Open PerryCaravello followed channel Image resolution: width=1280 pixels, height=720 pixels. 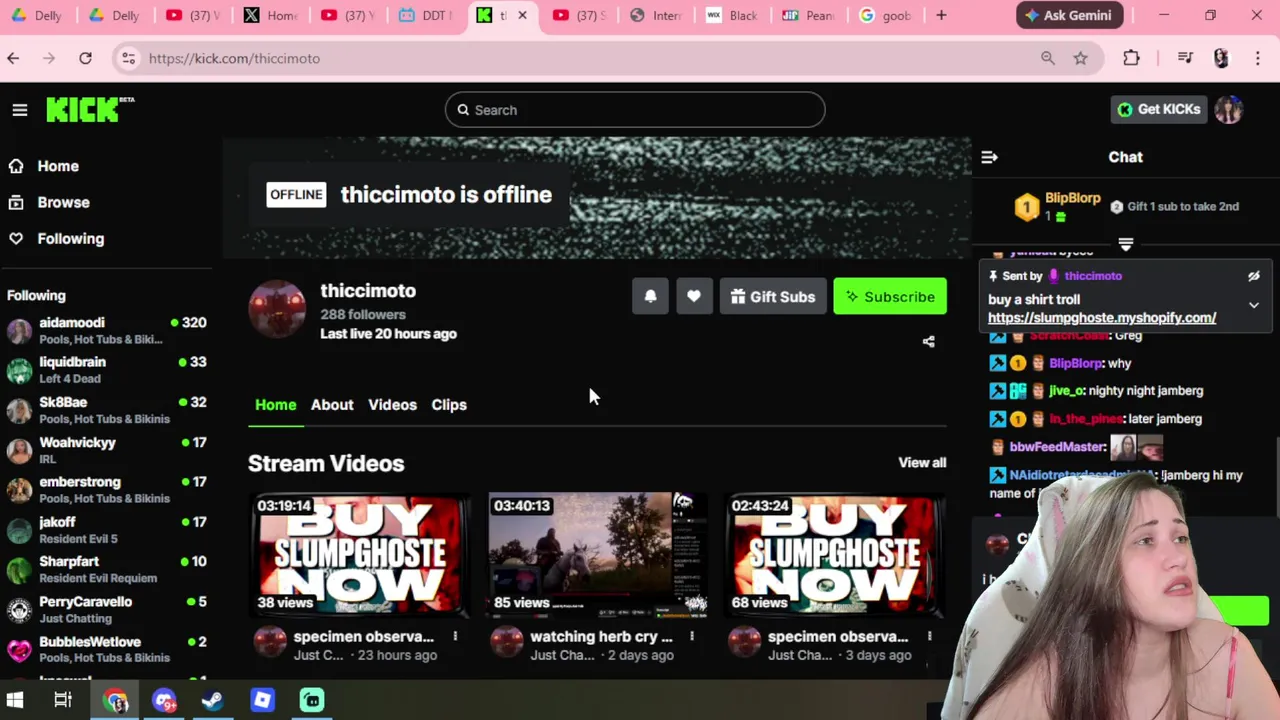pyautogui.click(x=106, y=610)
